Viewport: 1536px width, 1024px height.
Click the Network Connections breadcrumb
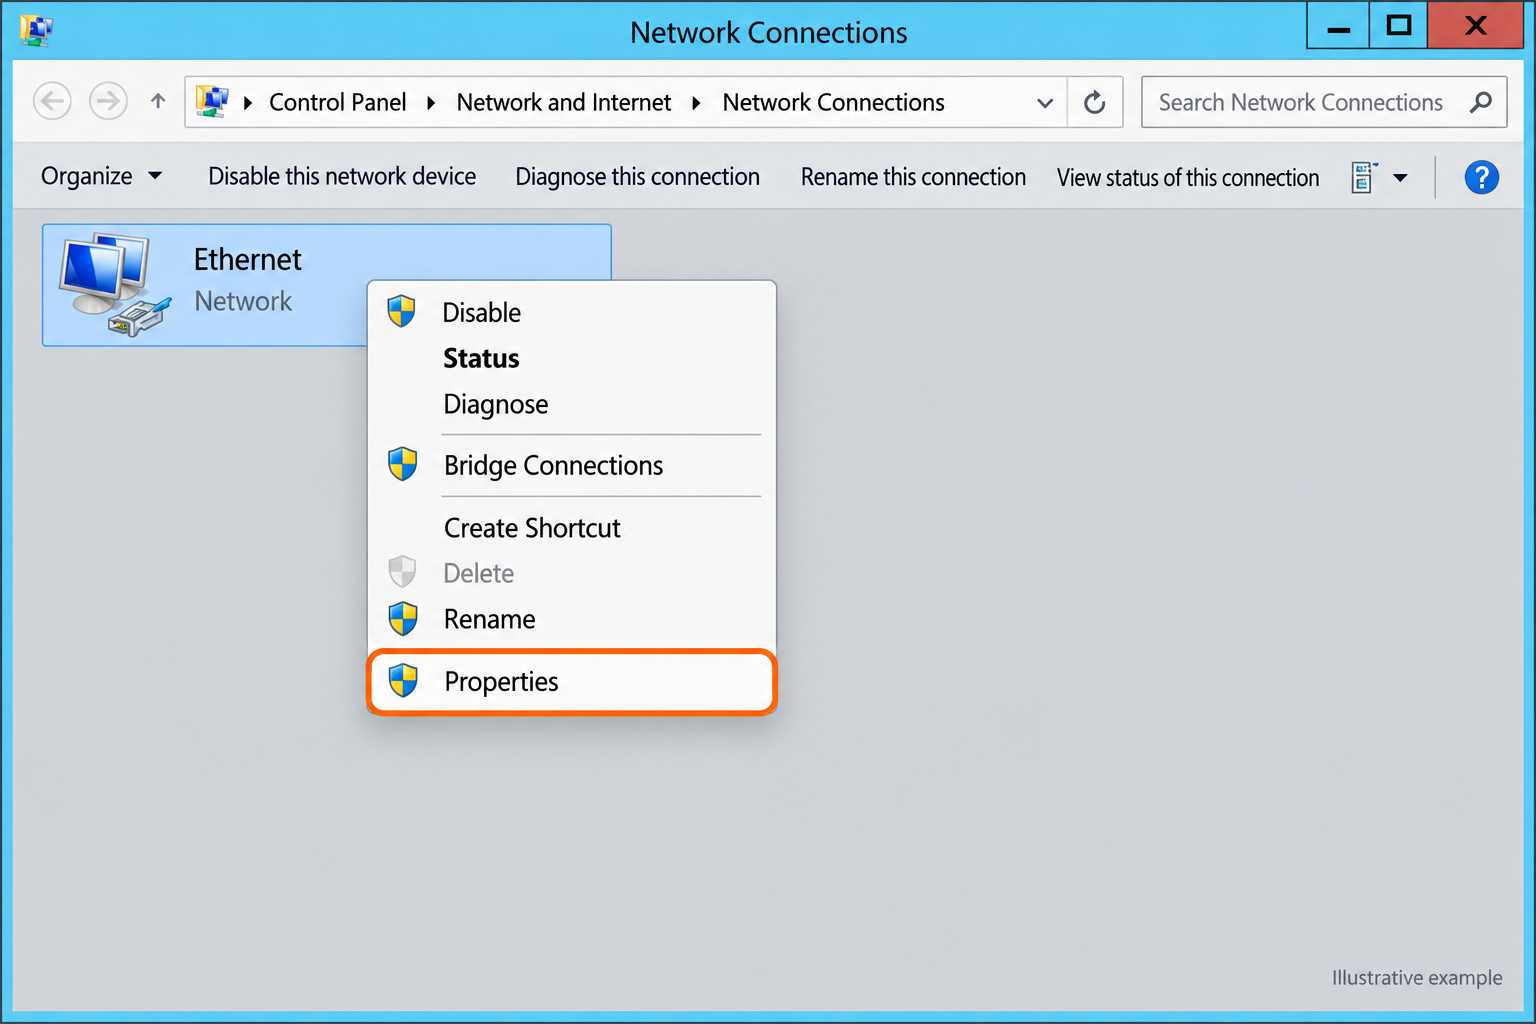pos(833,102)
